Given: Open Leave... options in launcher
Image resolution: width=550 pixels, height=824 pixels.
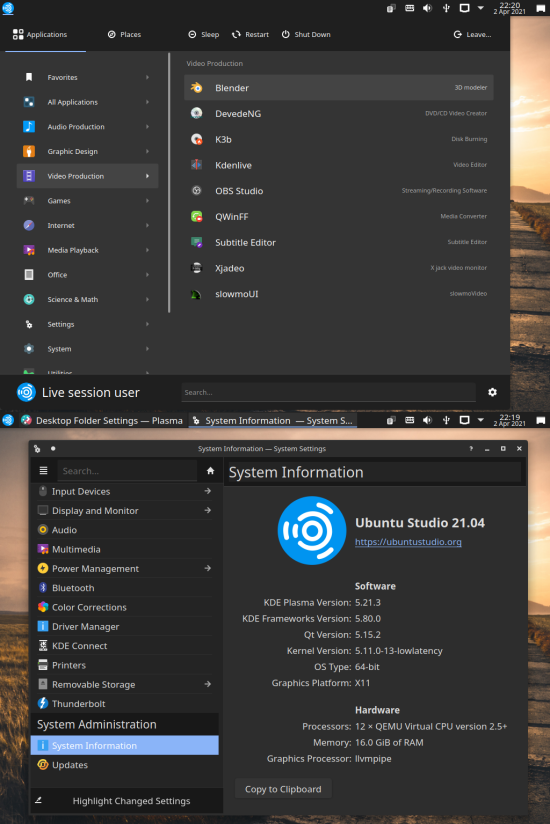Looking at the screenshot, I should 472,34.
